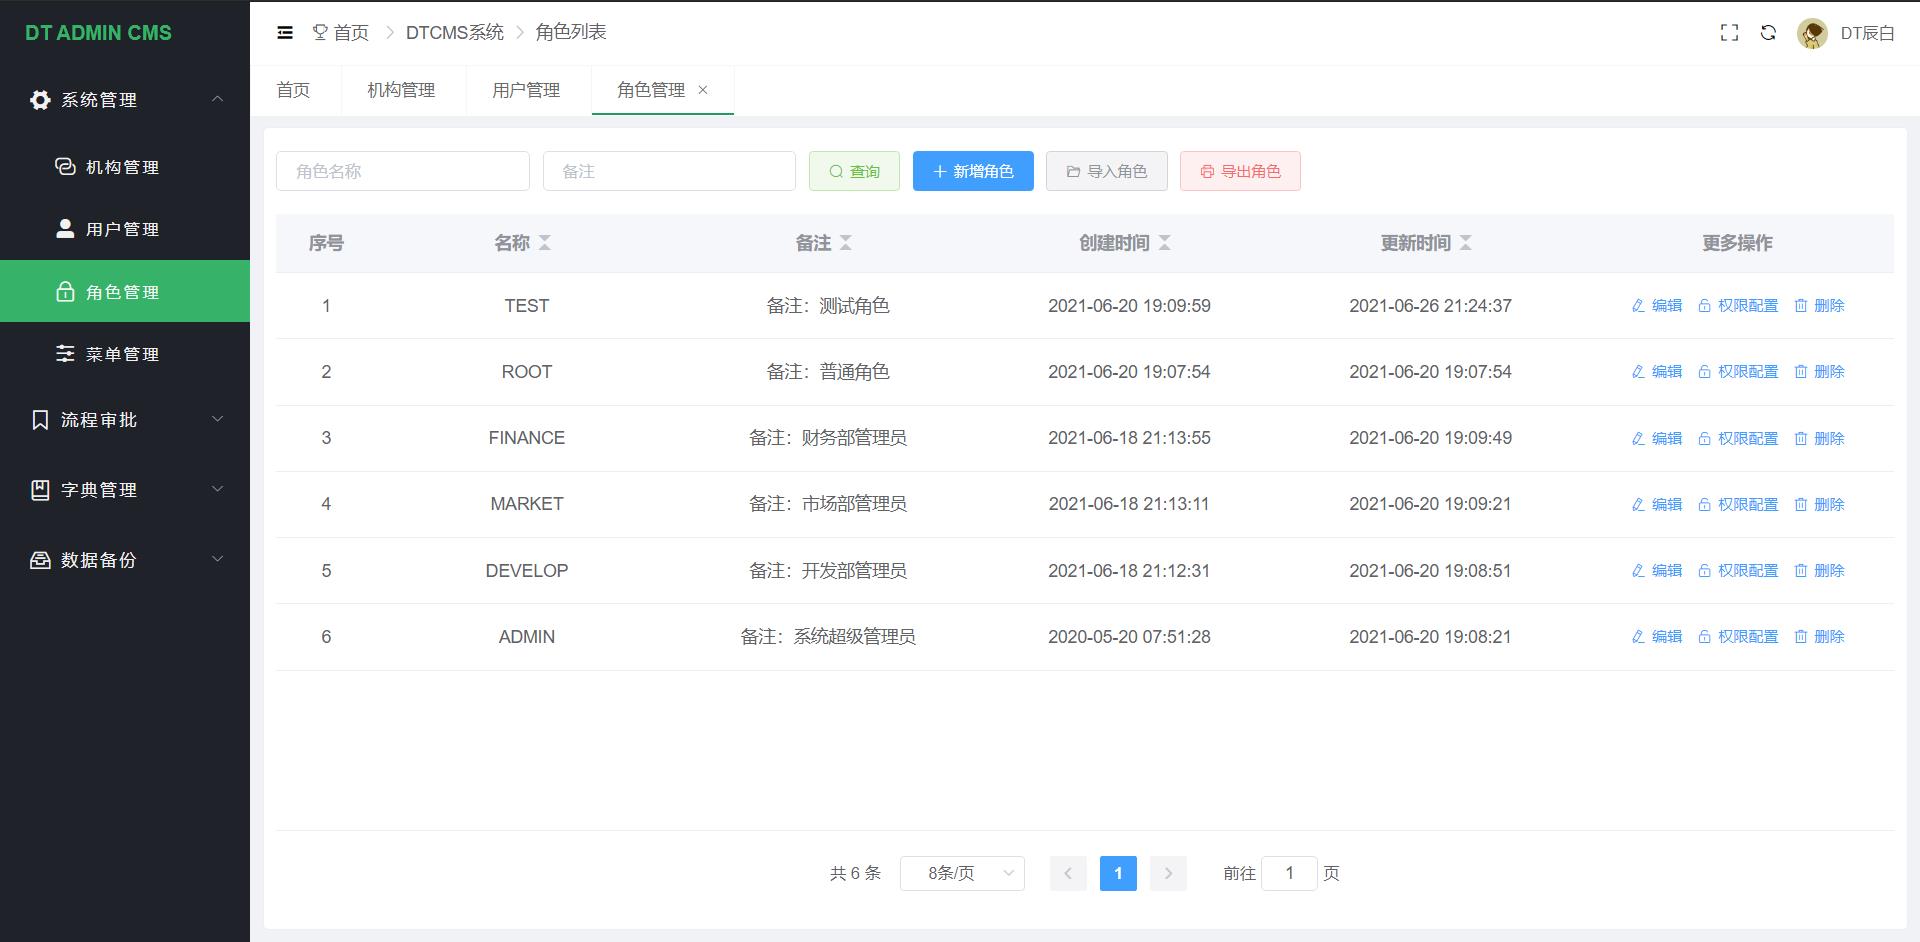The width and height of the screenshot is (1920, 942).
Task: Focus the 备注 search field
Action: (x=669, y=171)
